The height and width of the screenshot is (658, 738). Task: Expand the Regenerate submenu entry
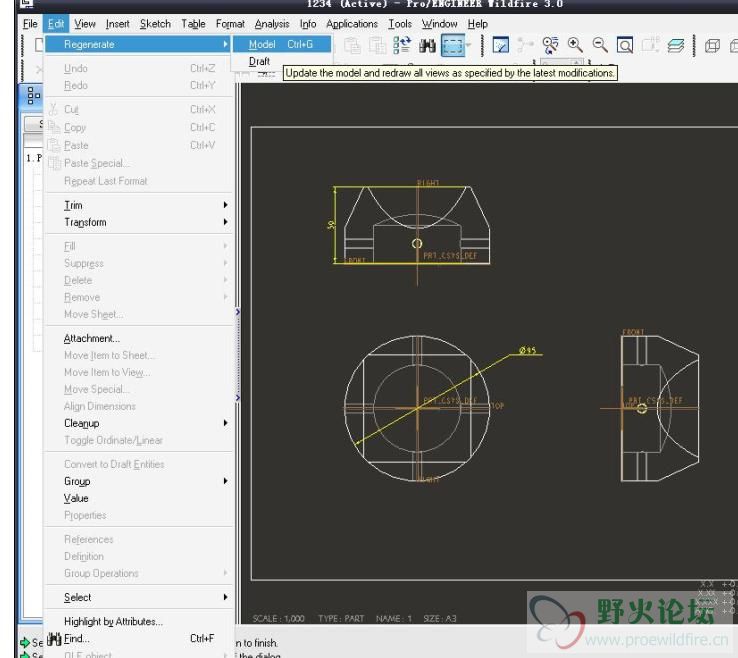click(138, 44)
